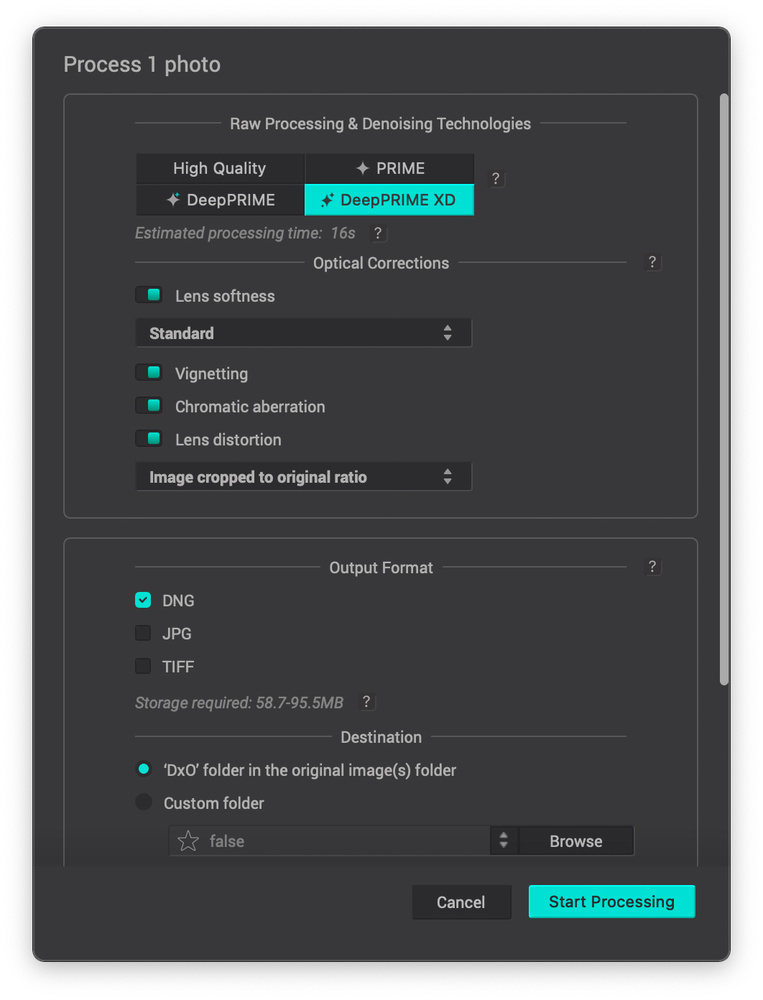Click help icon beside storage required

coord(366,702)
